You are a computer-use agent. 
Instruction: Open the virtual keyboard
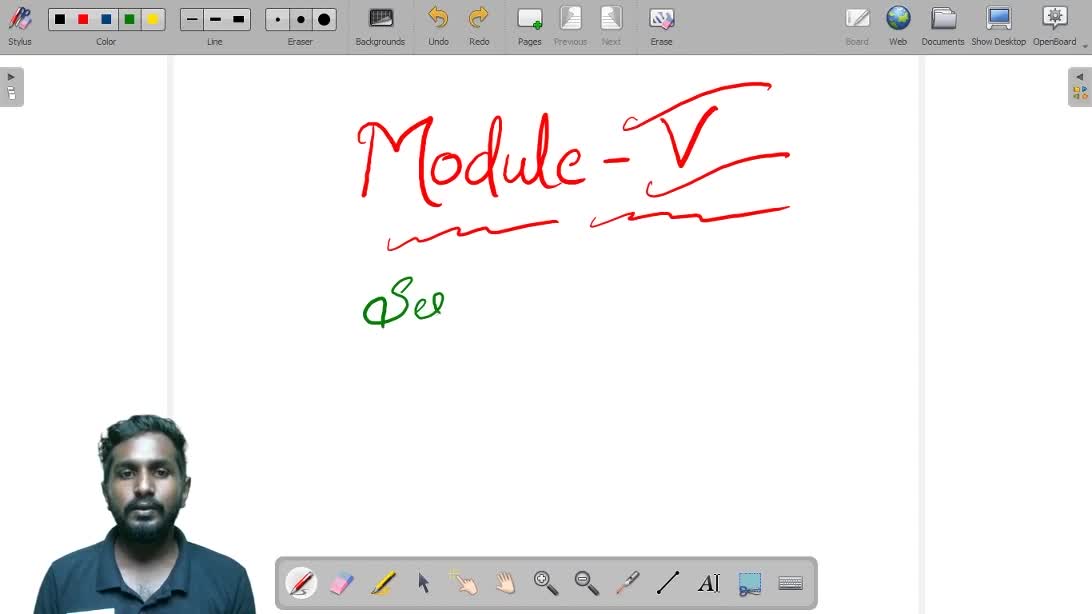coord(790,583)
